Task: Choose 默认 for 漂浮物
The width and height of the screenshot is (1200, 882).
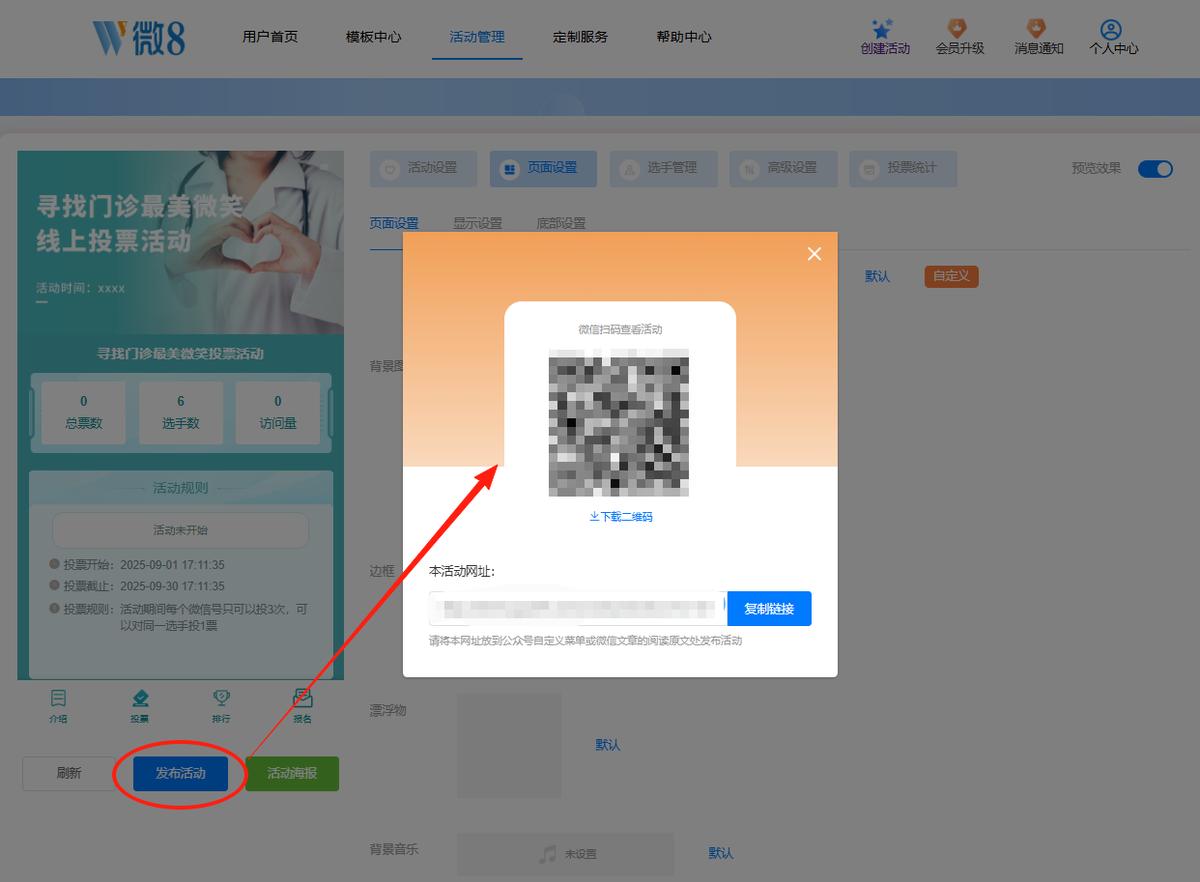Action: click(x=608, y=745)
